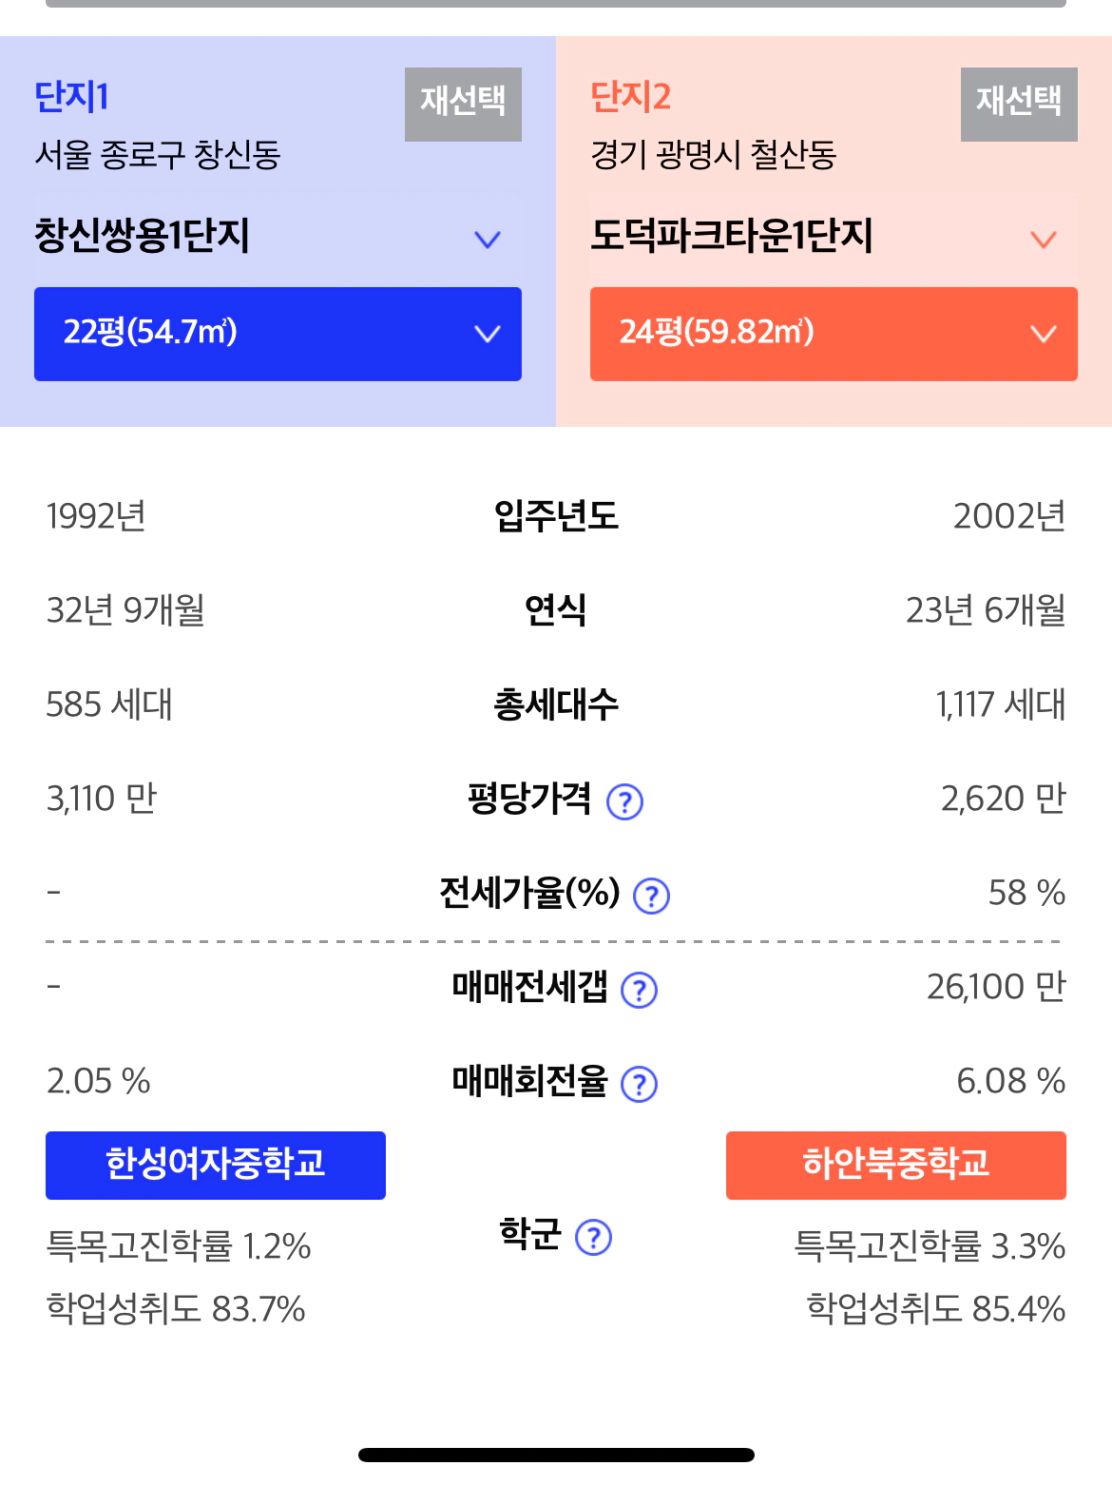Open the 24평(59.82㎡) size dropdown
The height and width of the screenshot is (1485, 1112).
click(x=833, y=333)
